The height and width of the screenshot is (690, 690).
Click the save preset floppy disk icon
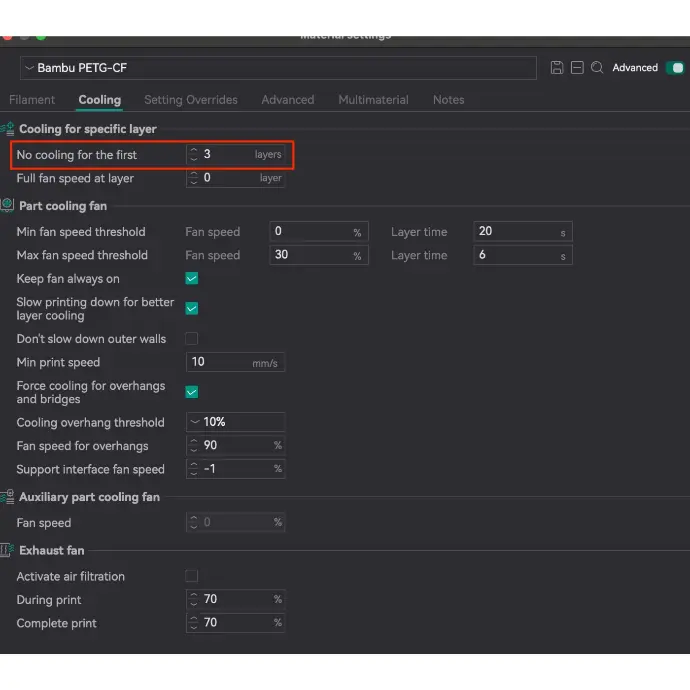point(557,68)
